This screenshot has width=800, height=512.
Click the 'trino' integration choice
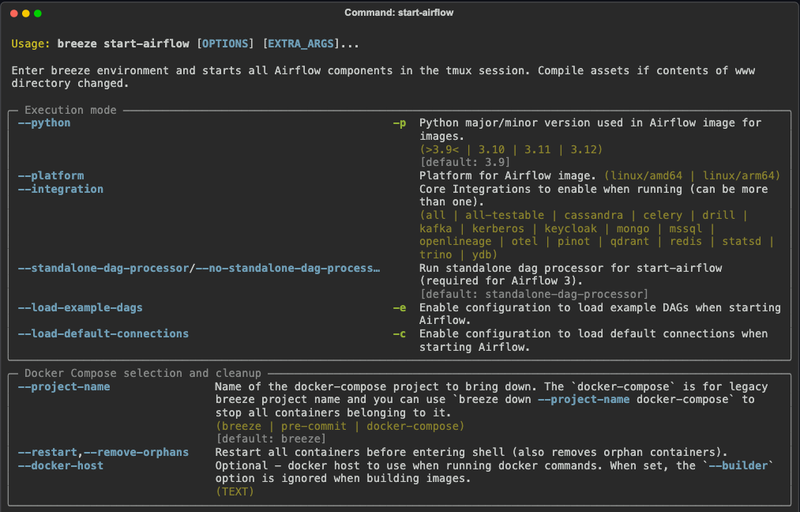click(x=436, y=254)
